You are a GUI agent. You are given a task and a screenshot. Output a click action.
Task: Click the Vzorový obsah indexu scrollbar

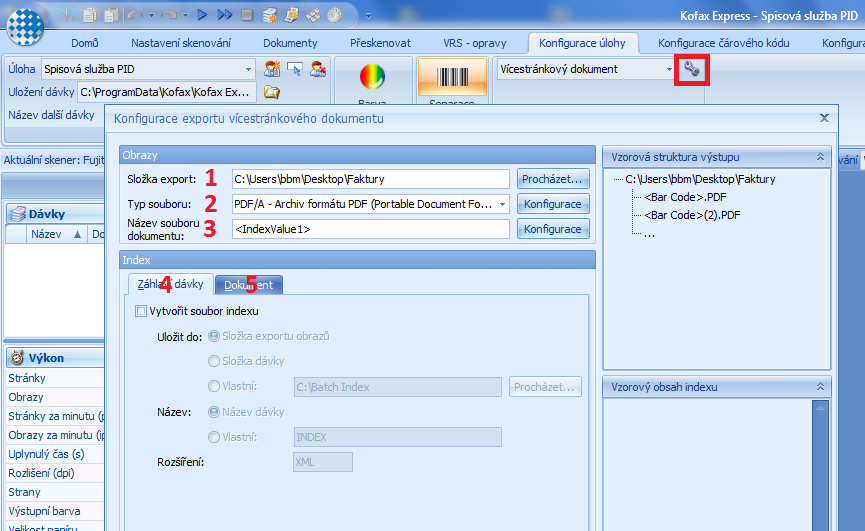[x=820, y=466]
